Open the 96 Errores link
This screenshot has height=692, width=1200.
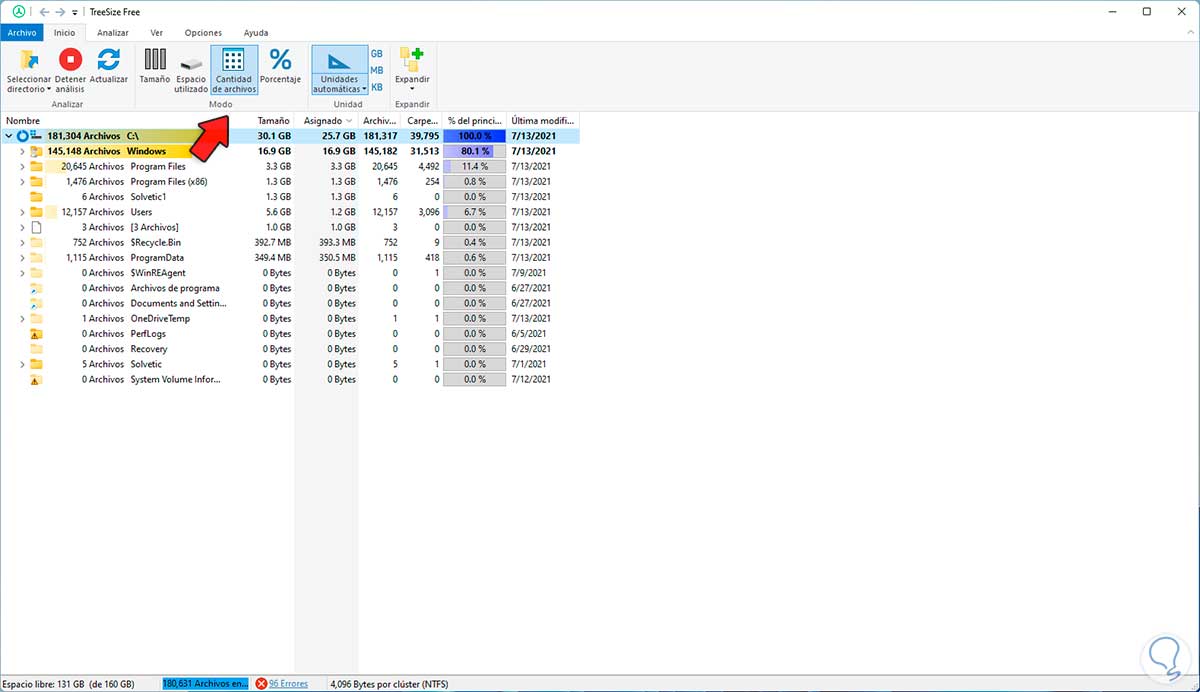pyautogui.click(x=288, y=684)
